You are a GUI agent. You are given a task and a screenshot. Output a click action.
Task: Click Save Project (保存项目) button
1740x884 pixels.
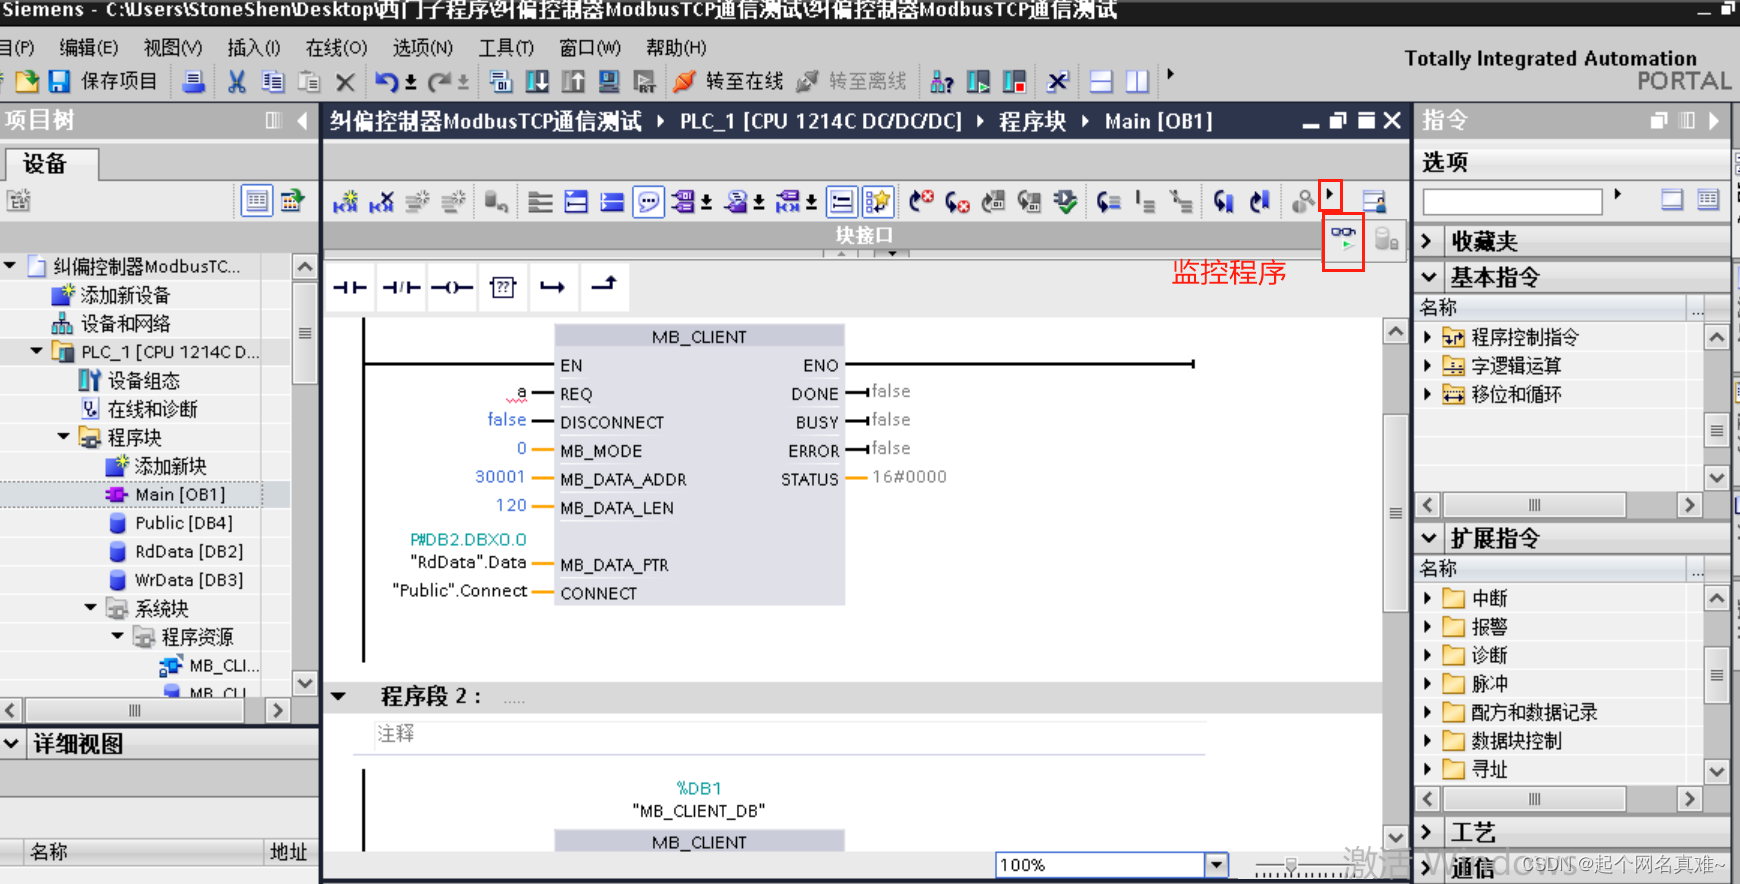pos(103,81)
